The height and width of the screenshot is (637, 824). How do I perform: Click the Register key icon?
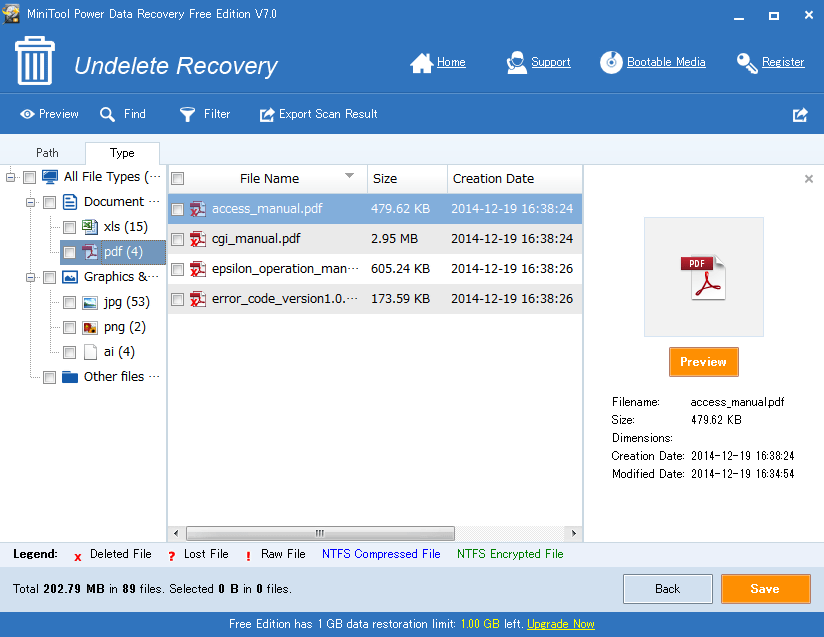pos(747,63)
